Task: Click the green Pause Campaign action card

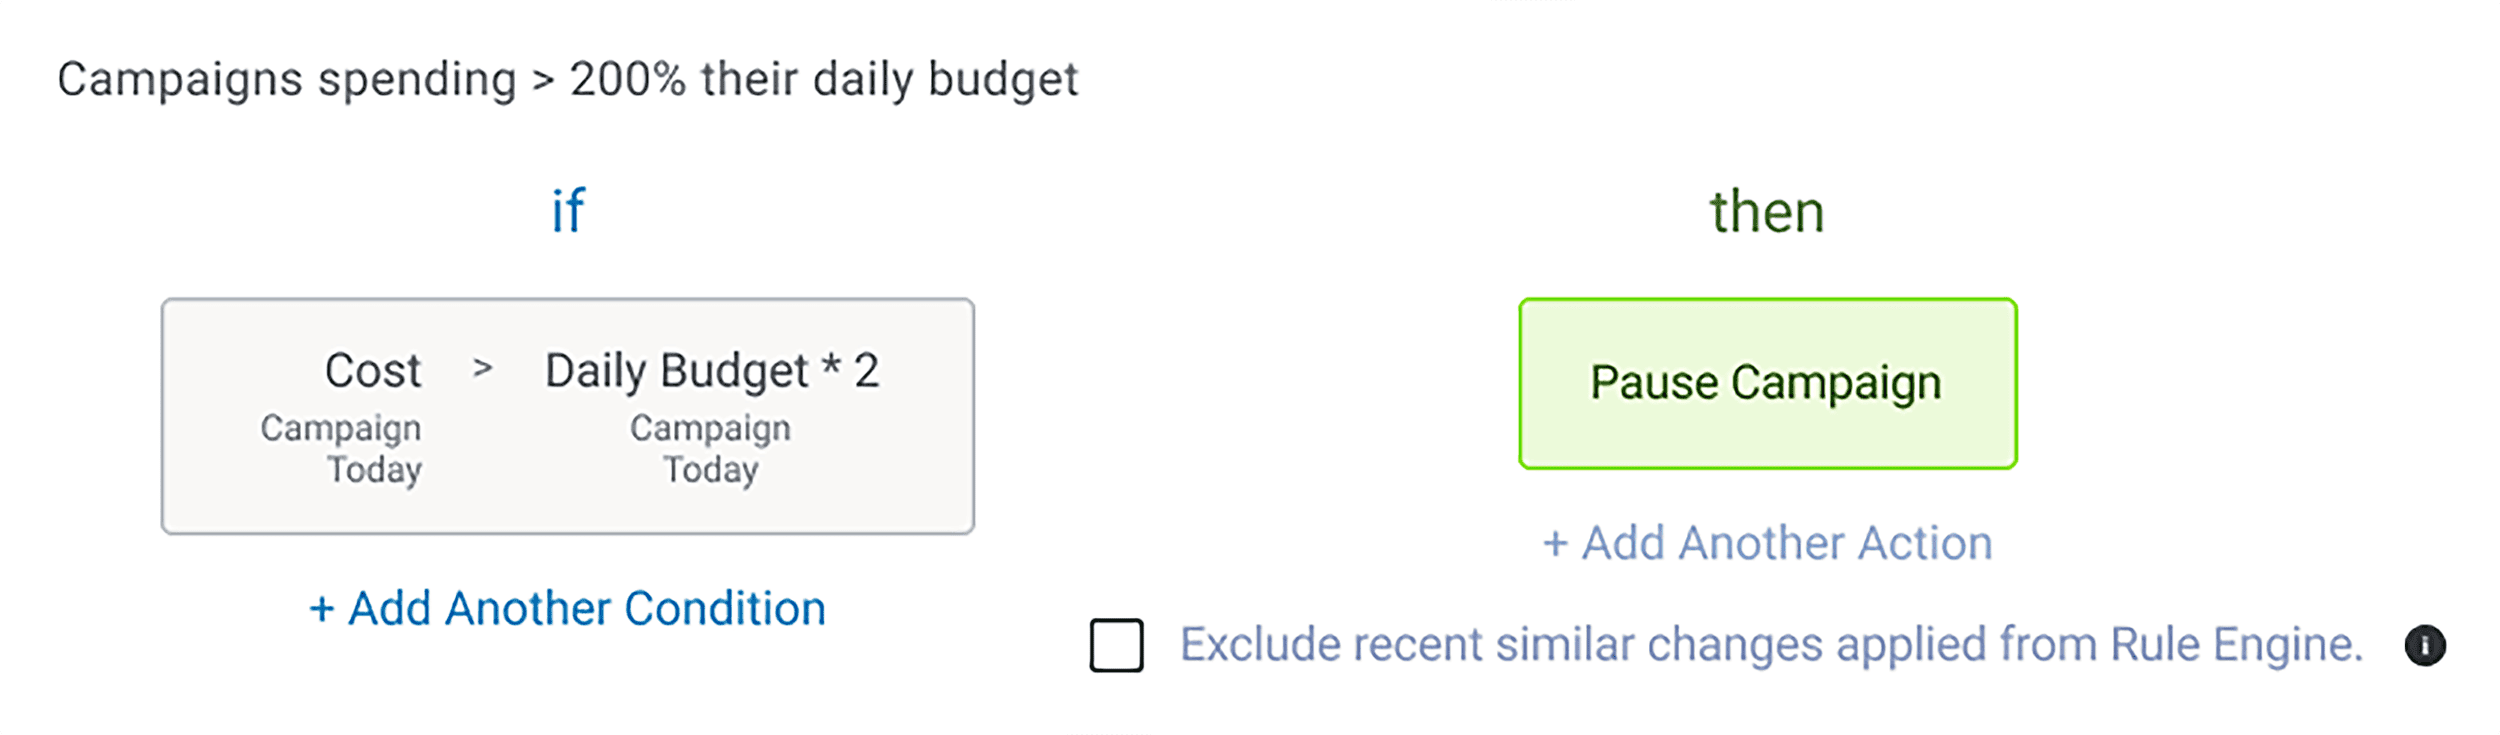Action: point(1767,381)
